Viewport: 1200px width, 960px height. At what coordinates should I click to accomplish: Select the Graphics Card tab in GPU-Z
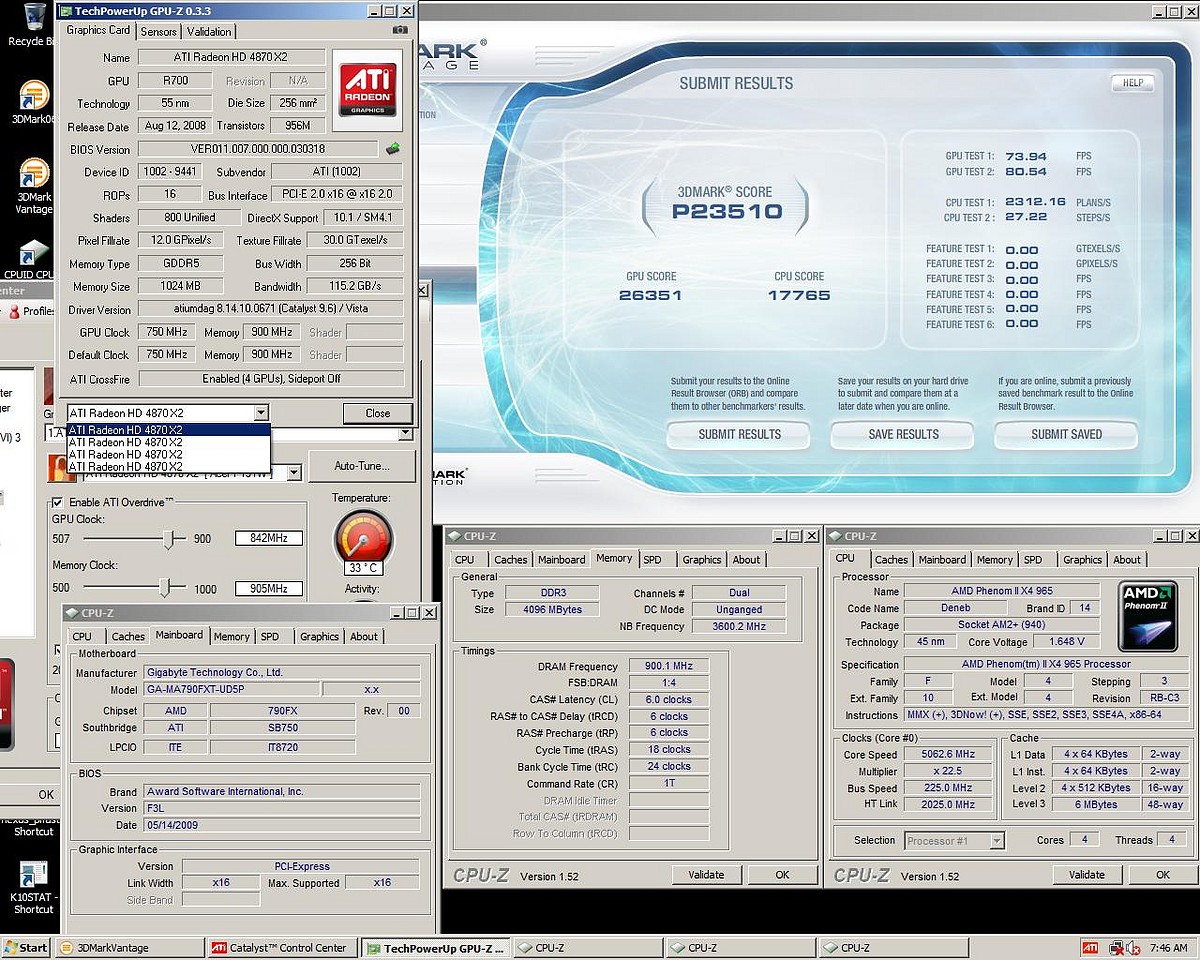(x=98, y=30)
